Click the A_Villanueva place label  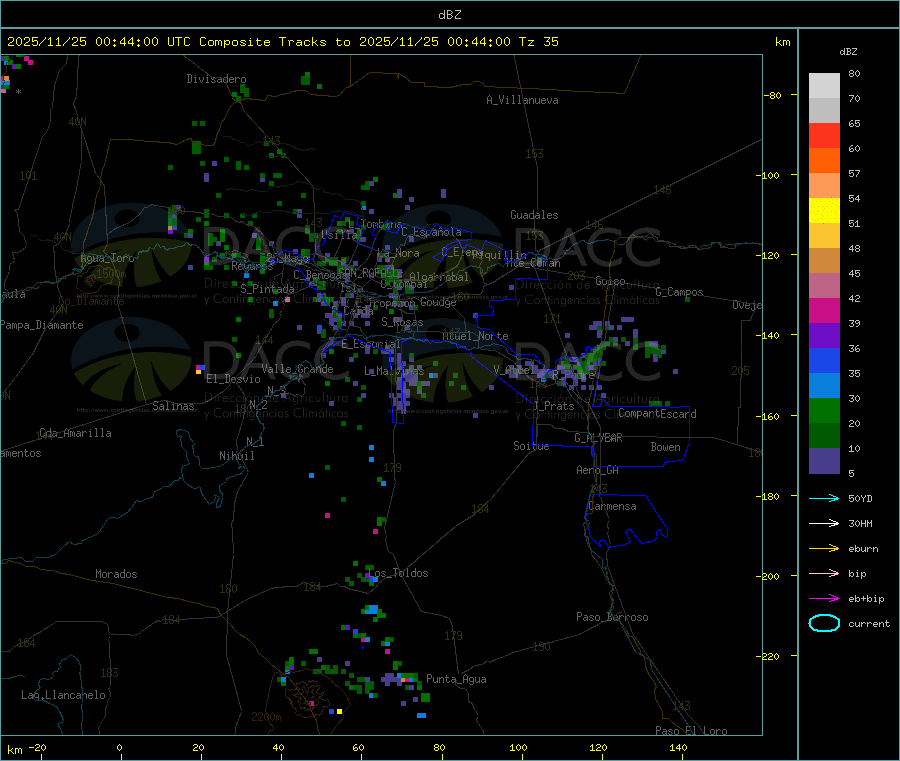point(522,100)
